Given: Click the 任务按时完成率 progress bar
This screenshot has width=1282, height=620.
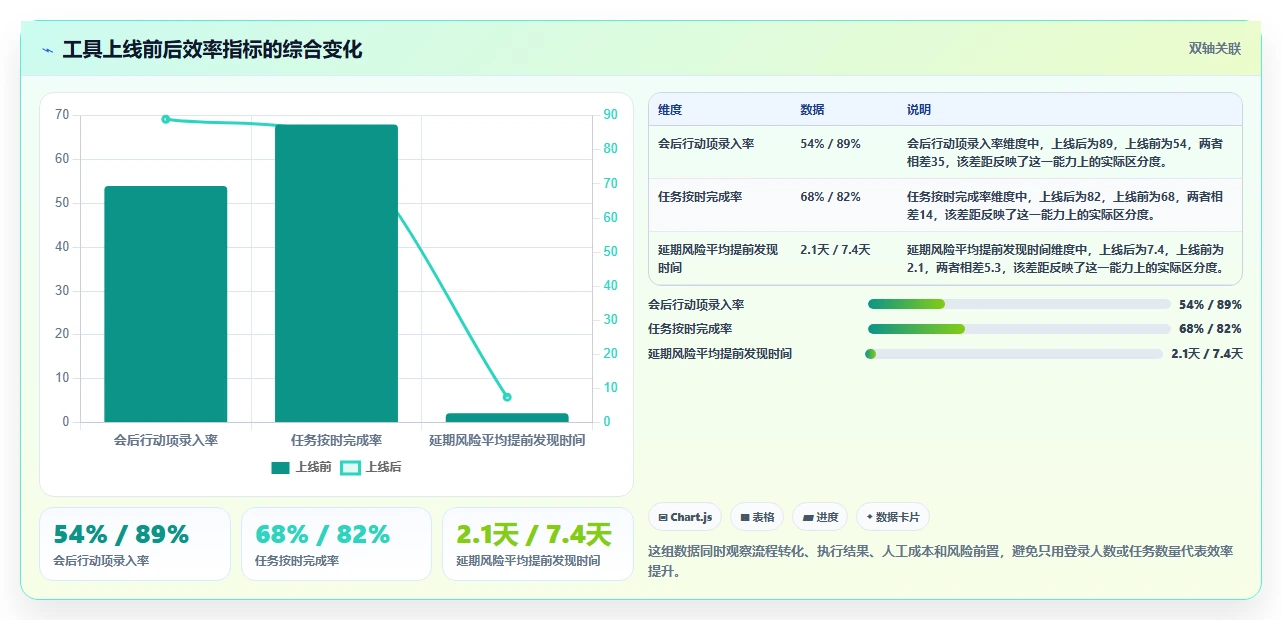Looking at the screenshot, I should [x=1019, y=329].
